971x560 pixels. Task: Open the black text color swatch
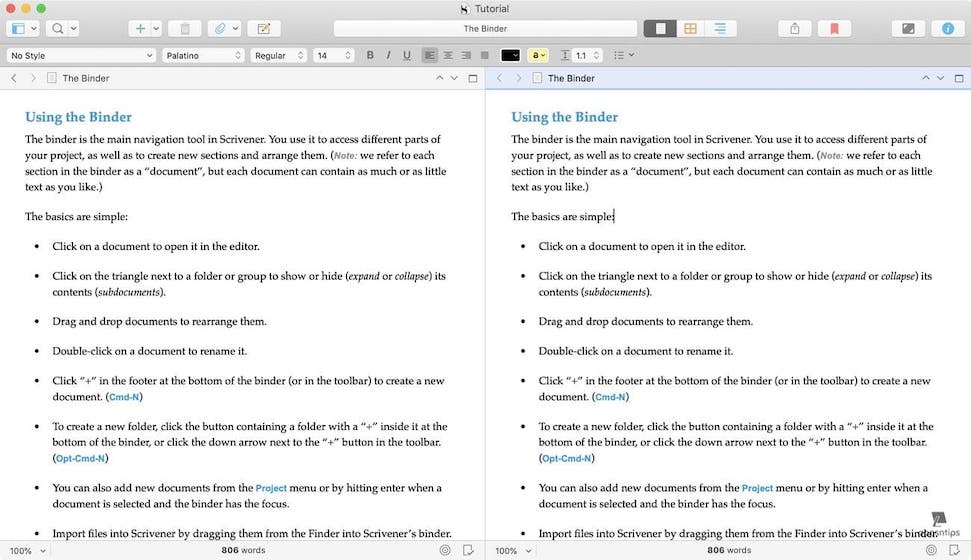[510, 56]
